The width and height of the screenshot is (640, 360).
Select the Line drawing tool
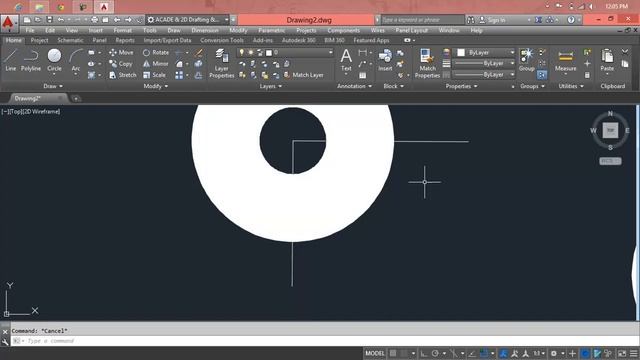click(x=11, y=60)
